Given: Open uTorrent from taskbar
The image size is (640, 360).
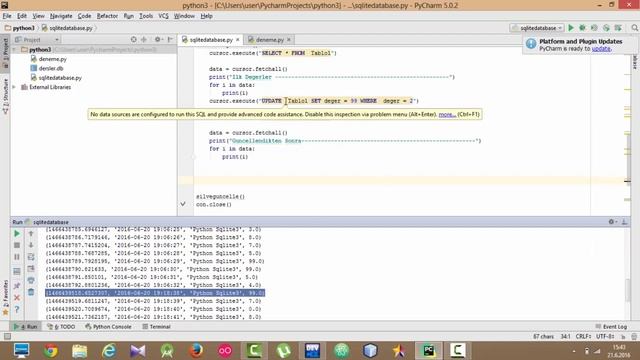Looking at the screenshot, I should 283,351.
